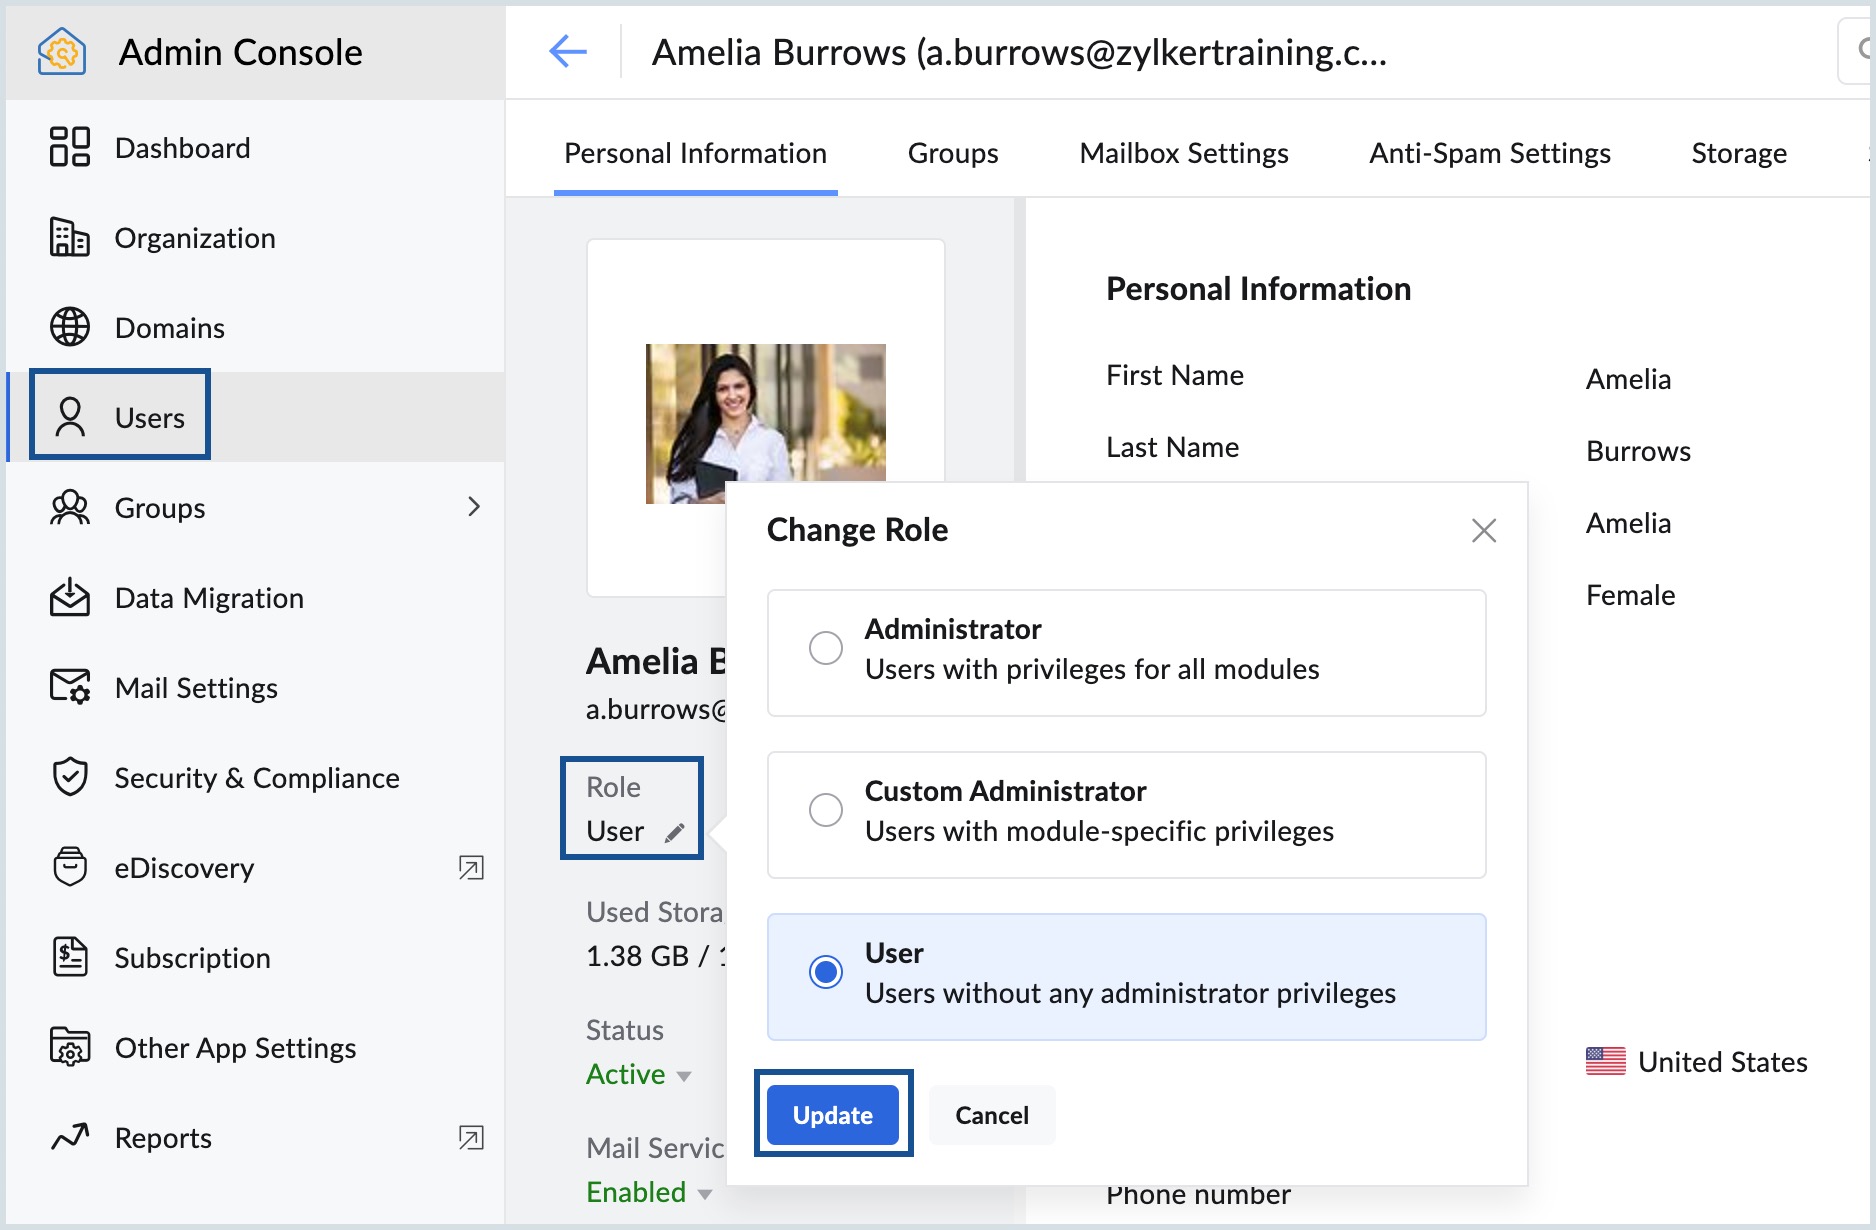This screenshot has height=1230, width=1876.
Task: Switch to the Mailbox Settings tab
Action: 1184,153
